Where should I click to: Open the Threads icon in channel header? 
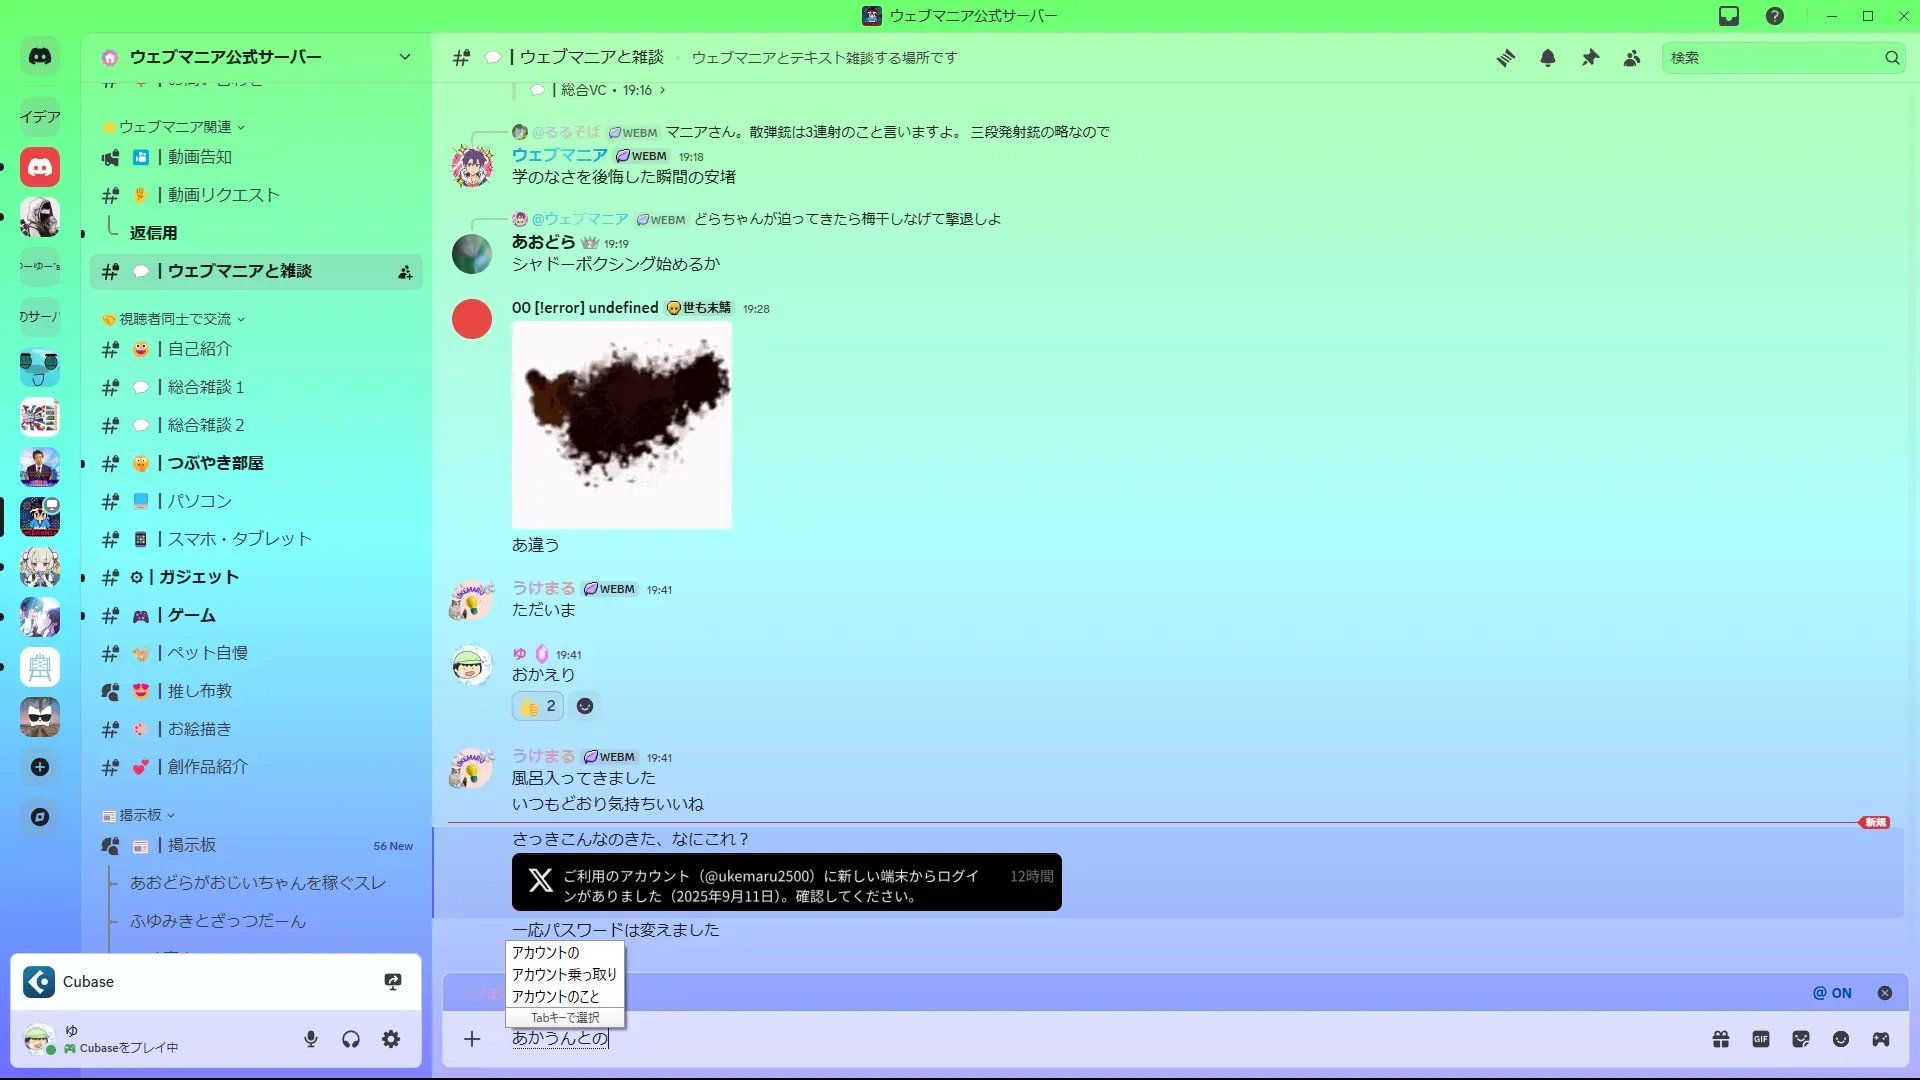1505,58
